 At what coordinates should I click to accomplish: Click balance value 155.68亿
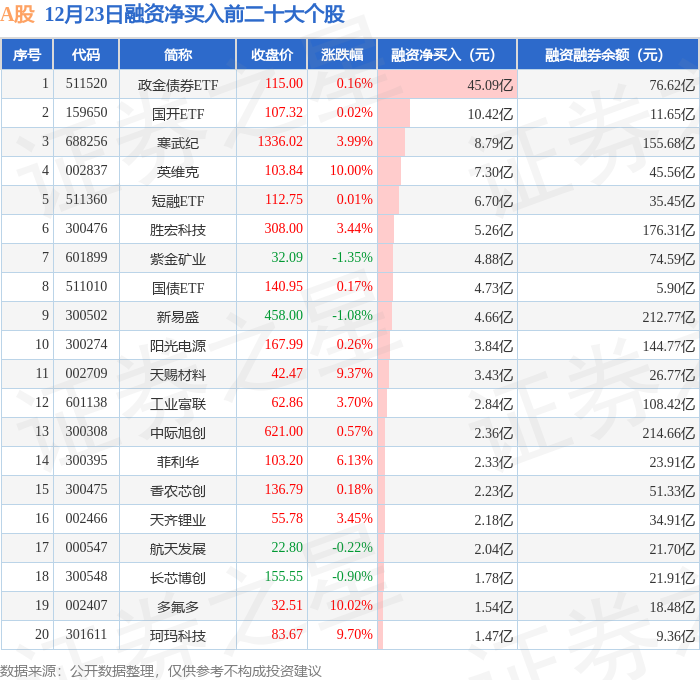point(669,143)
